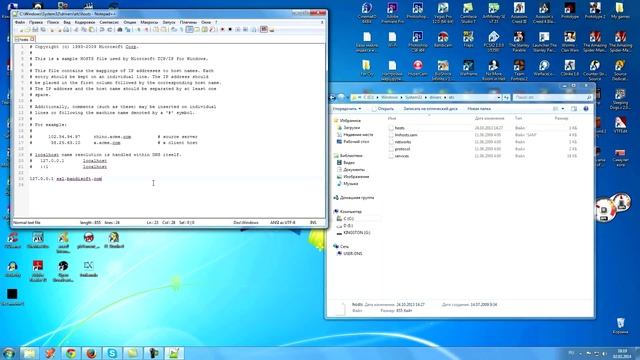
Task: Open Загрузки in Explorer navigation pane
Action: (351, 128)
